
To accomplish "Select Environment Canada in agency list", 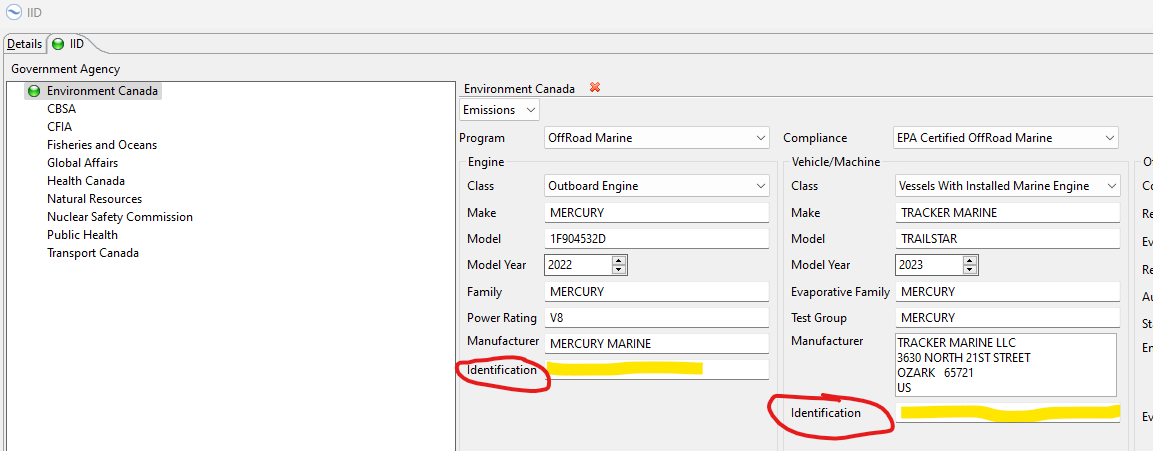I will click(x=102, y=91).
